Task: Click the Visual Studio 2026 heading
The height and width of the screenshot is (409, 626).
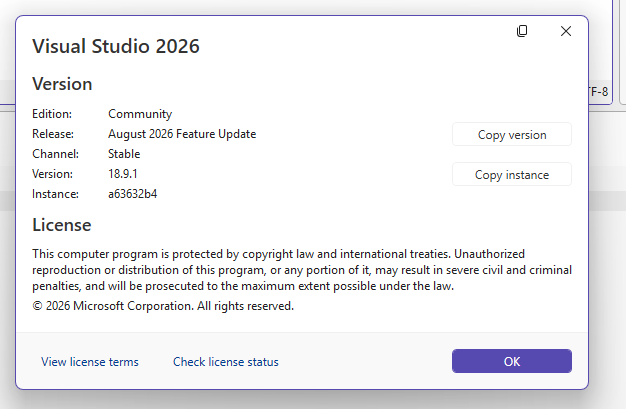Action: (x=116, y=46)
